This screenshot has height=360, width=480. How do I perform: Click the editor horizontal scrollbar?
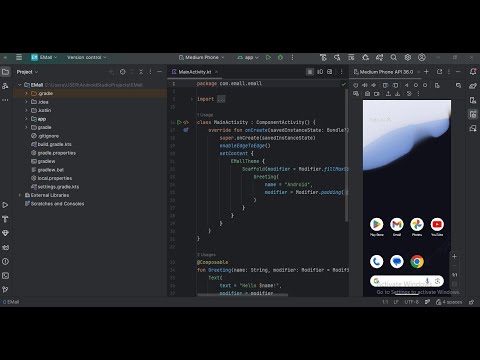coord(242,295)
